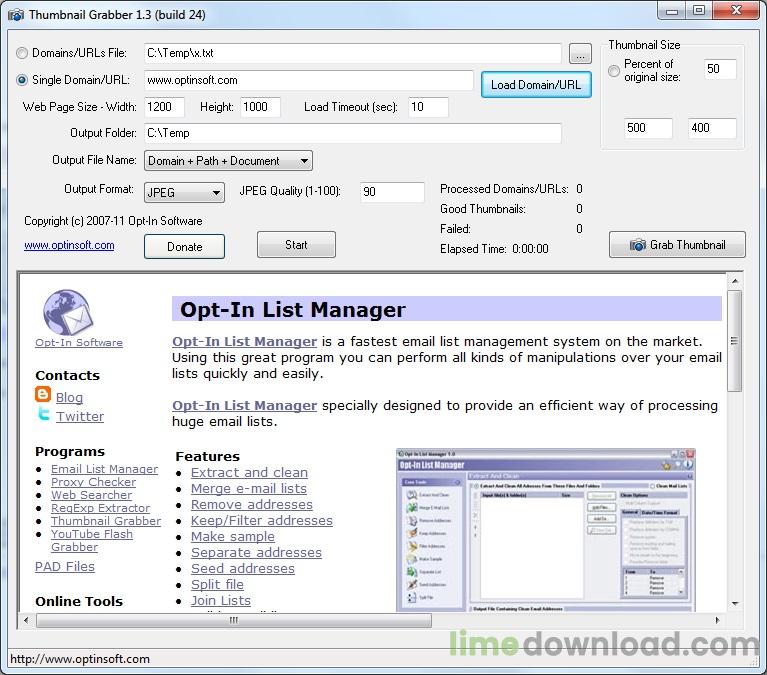Click the Opt-In Software globe envelope logo

coord(68,312)
